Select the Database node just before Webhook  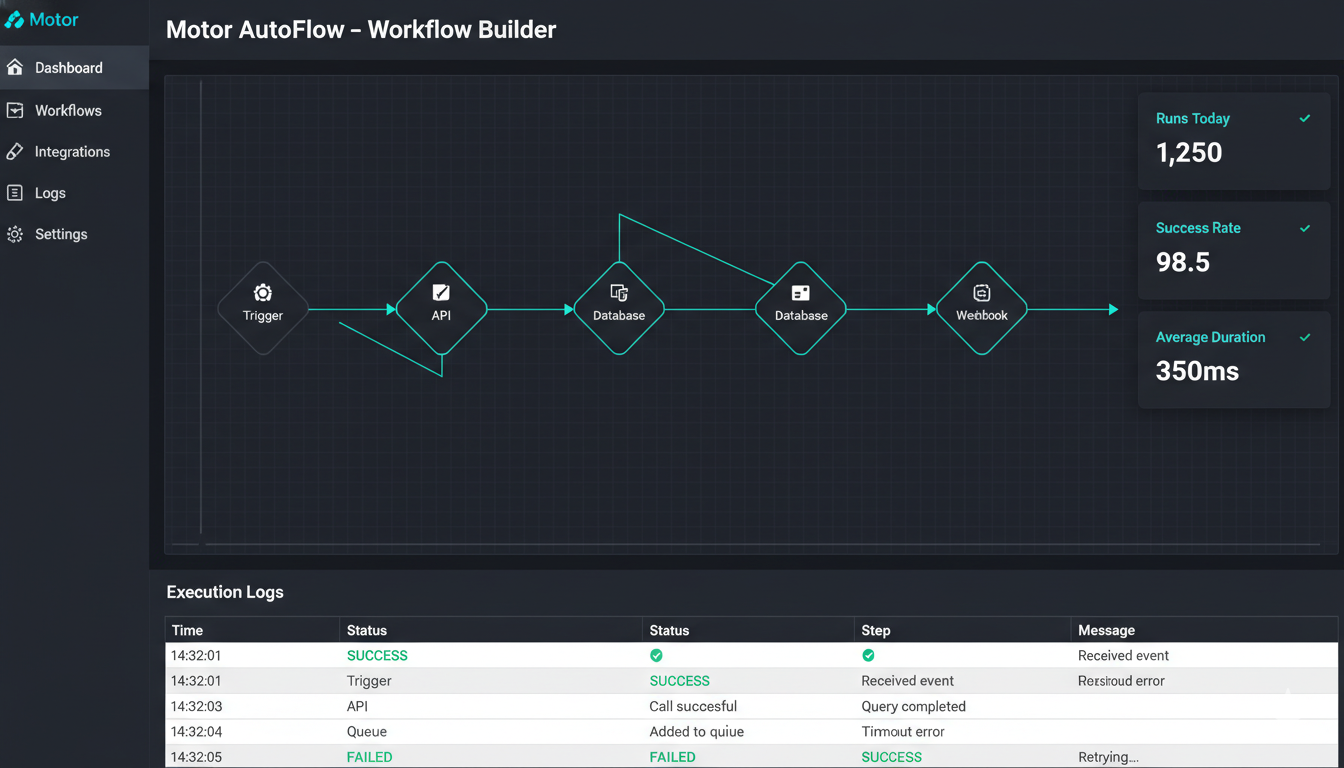click(801, 308)
